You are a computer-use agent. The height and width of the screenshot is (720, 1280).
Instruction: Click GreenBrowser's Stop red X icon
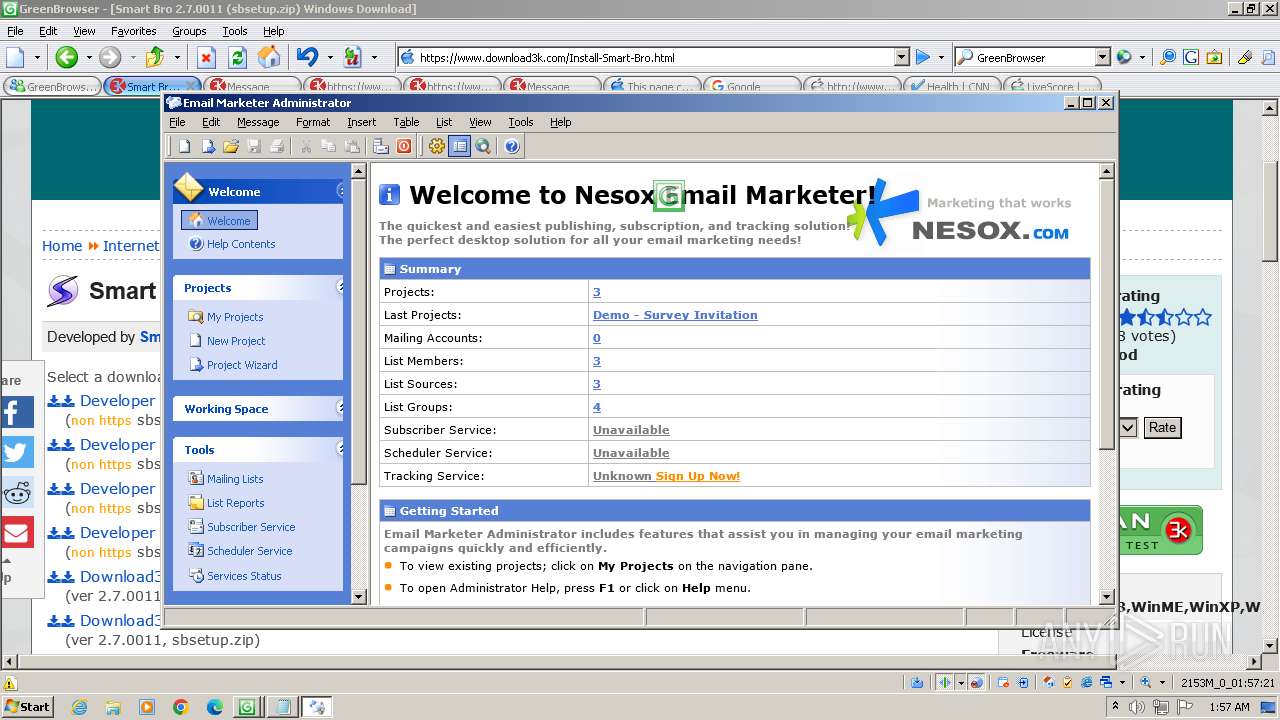pyautogui.click(x=206, y=57)
